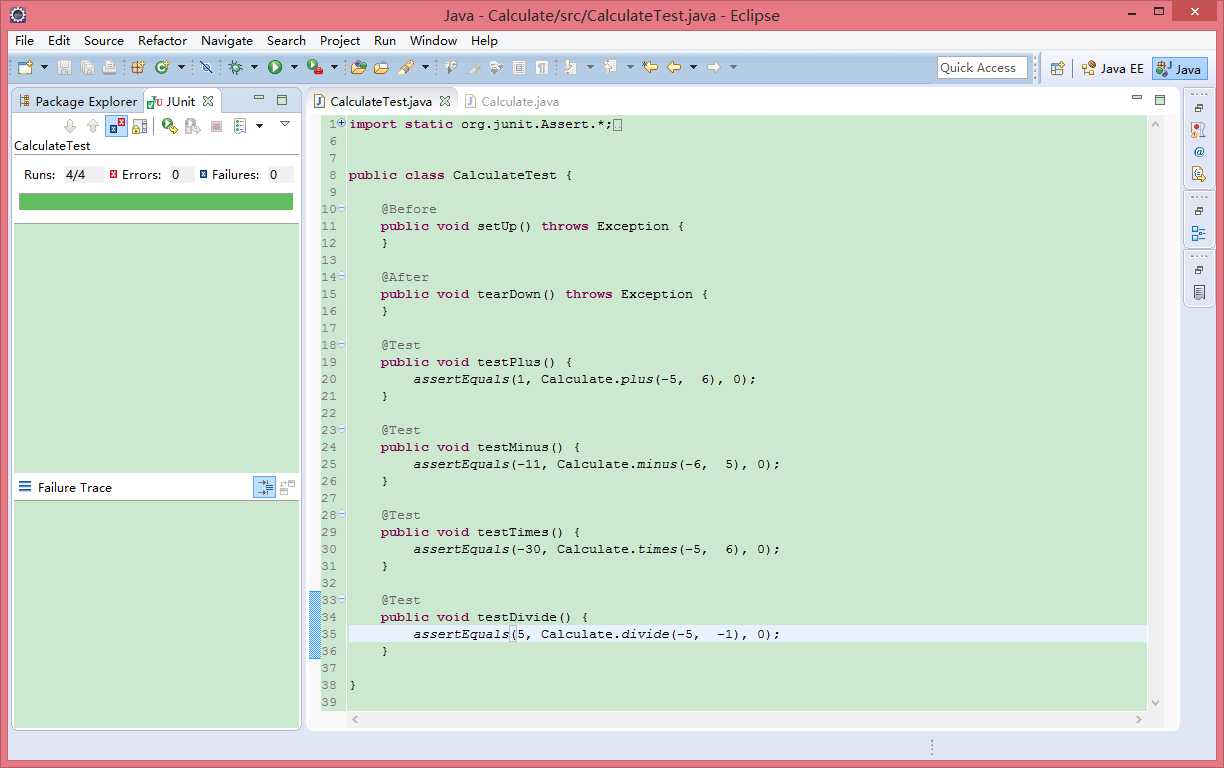Click the New Java Class icon
This screenshot has height=768, width=1224.
162,67
